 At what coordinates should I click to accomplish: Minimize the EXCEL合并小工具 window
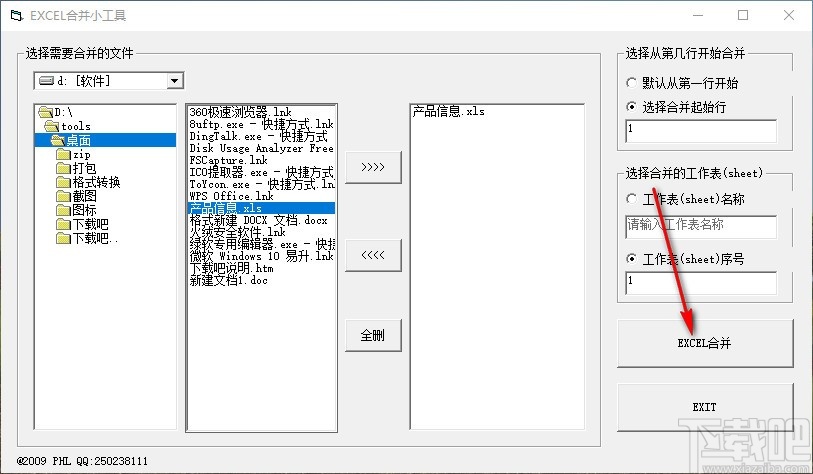tap(698, 15)
